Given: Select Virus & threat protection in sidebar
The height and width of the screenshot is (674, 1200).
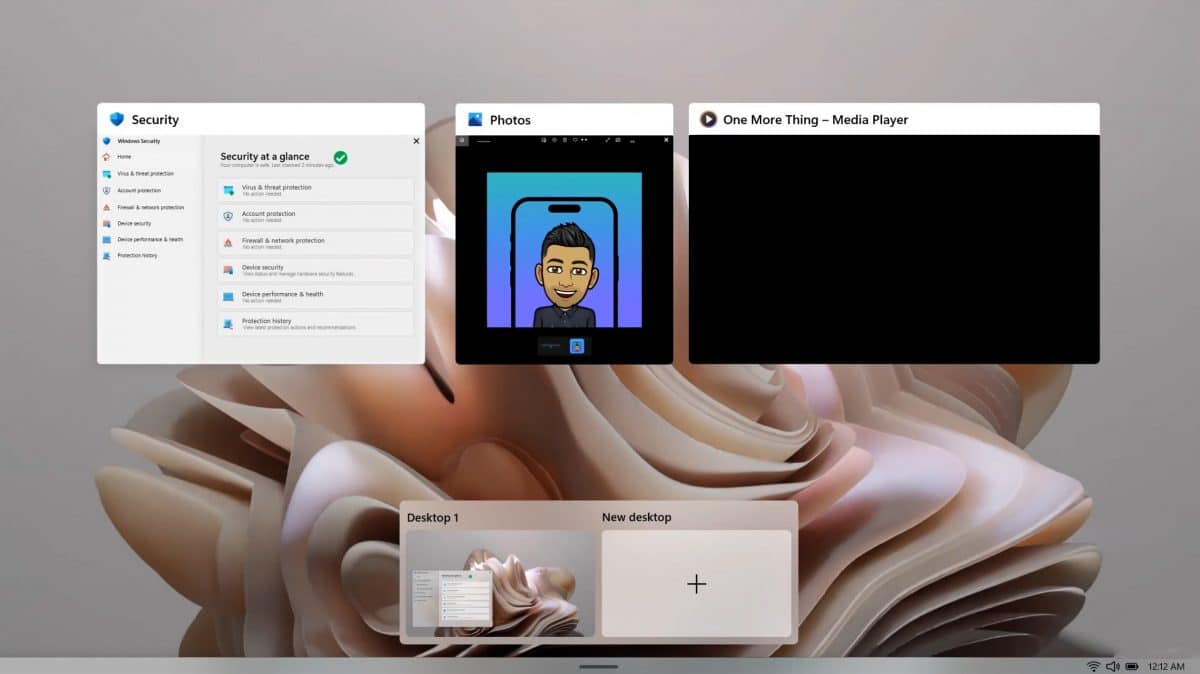Looking at the screenshot, I should 144,174.
